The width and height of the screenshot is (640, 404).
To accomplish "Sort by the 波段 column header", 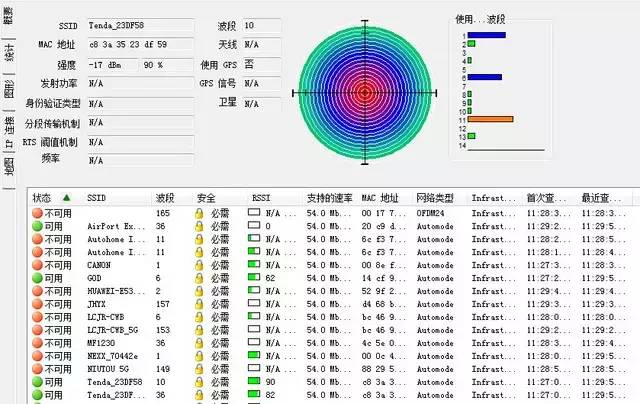I will (x=165, y=198).
